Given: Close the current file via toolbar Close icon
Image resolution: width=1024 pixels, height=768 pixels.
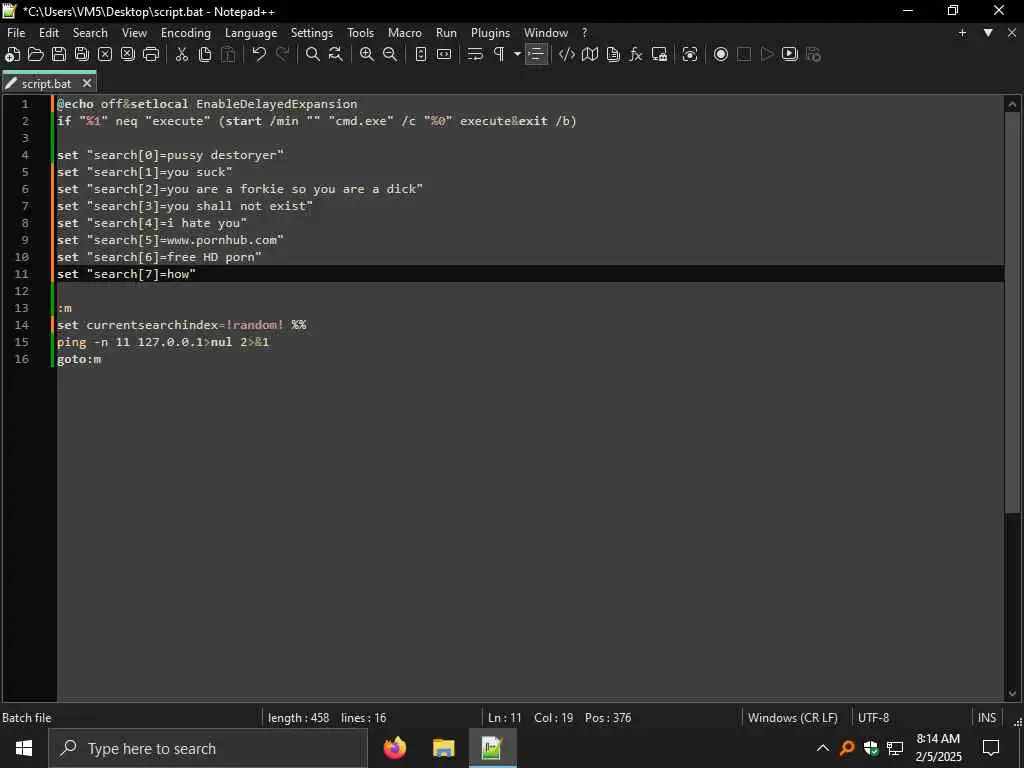Looking at the screenshot, I should pyautogui.click(x=104, y=54).
